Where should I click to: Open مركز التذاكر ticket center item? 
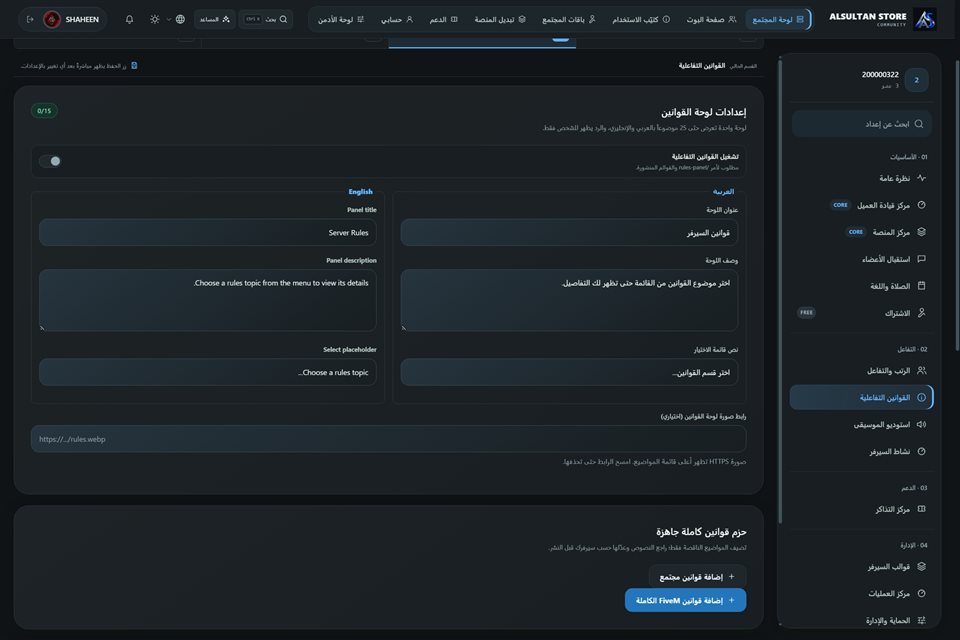tap(860, 509)
